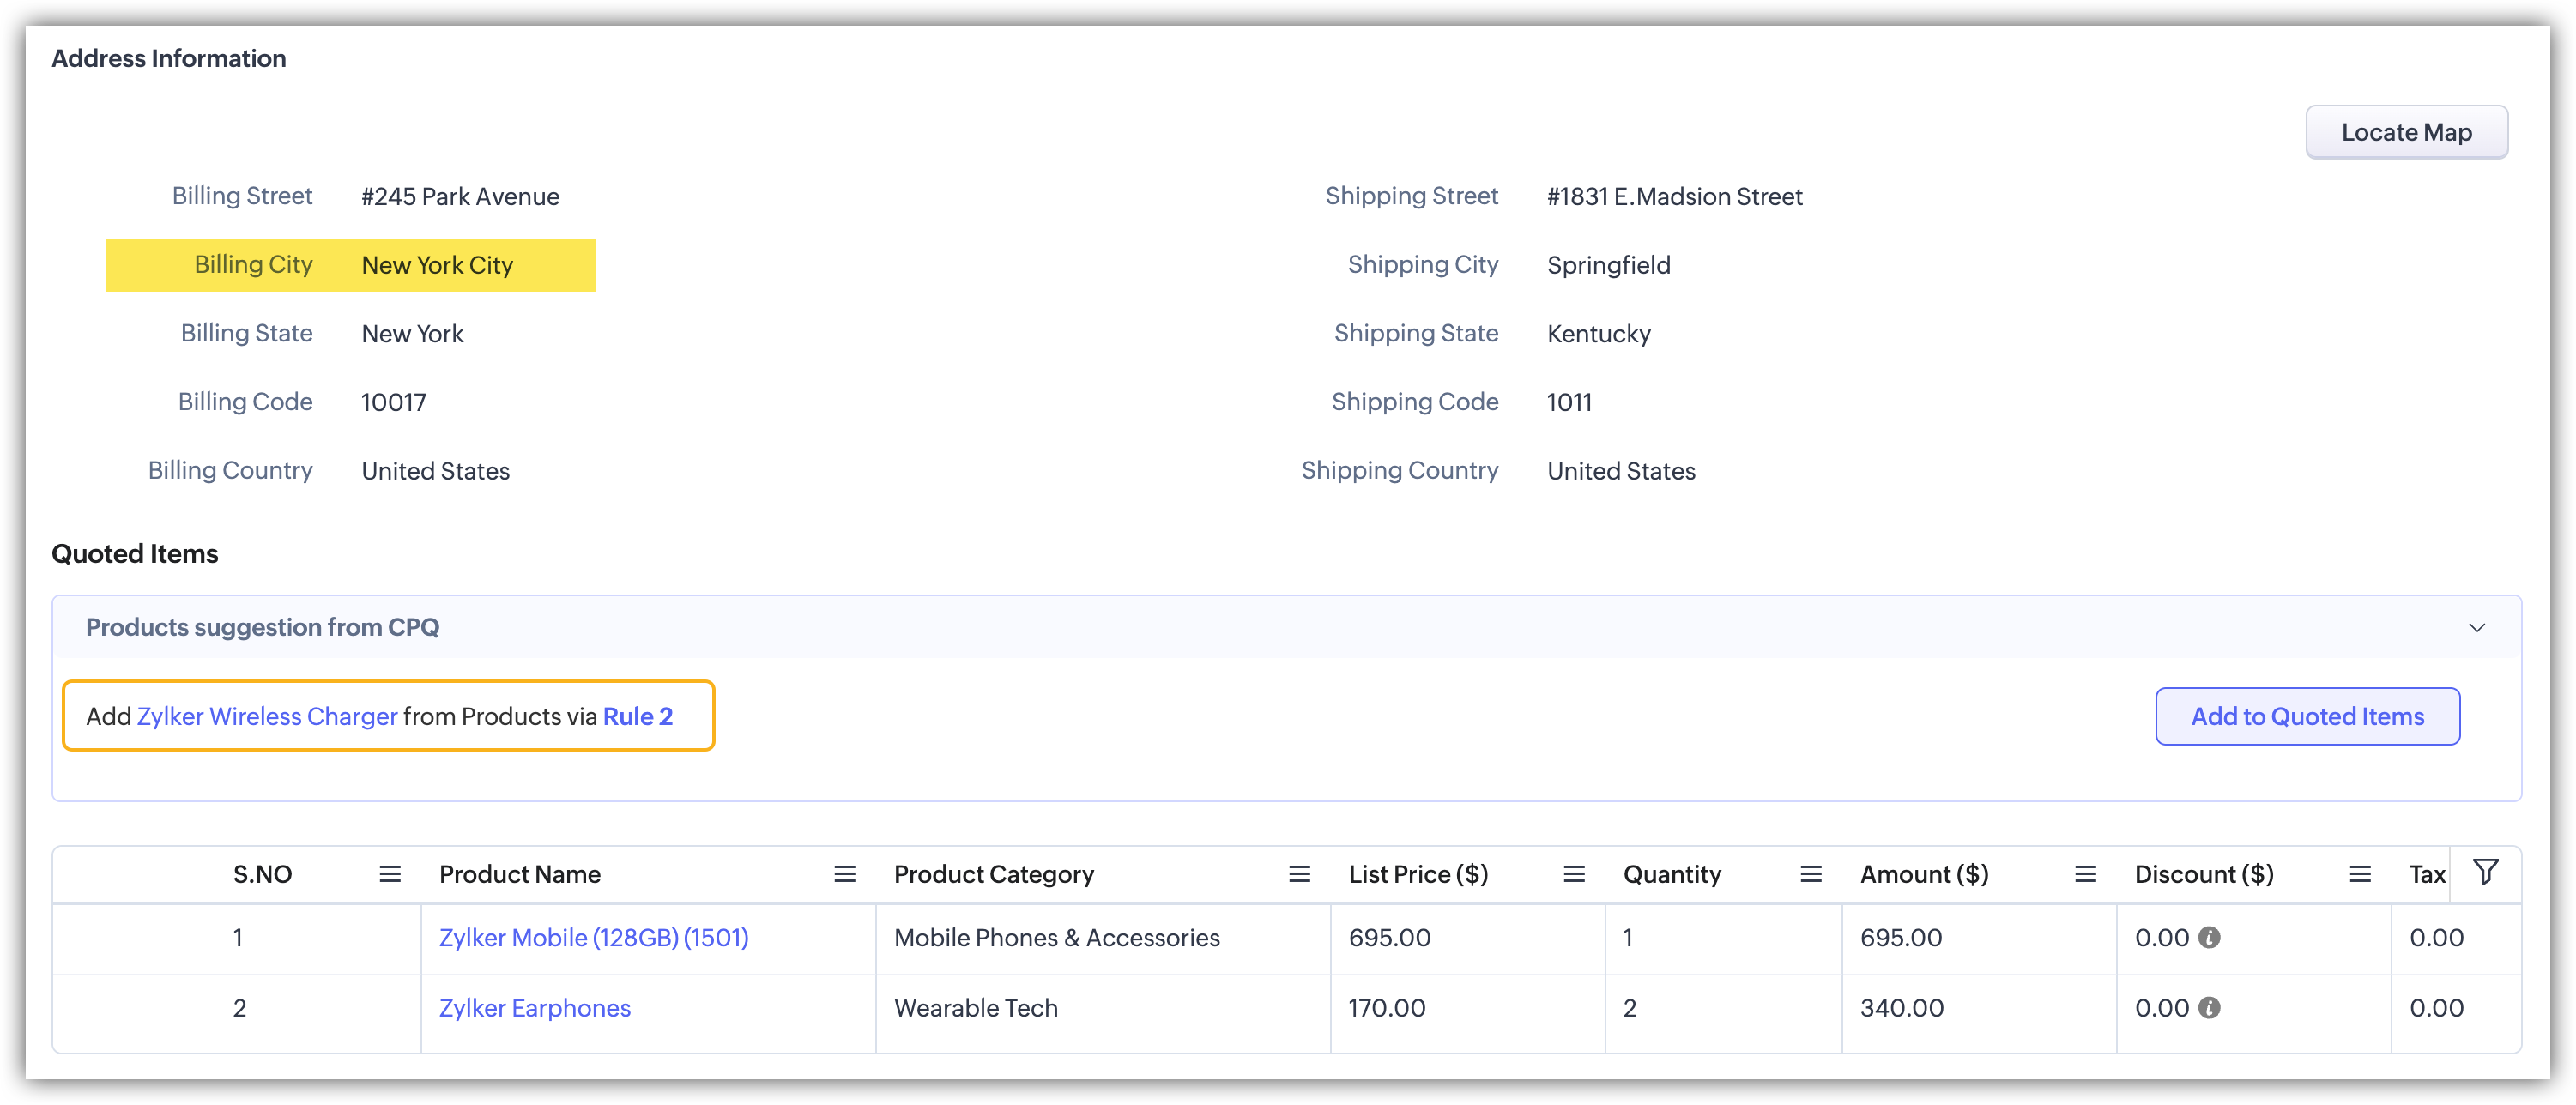Open Zylker Earphones product link
The image size is (2576, 1105).
pos(534,1007)
